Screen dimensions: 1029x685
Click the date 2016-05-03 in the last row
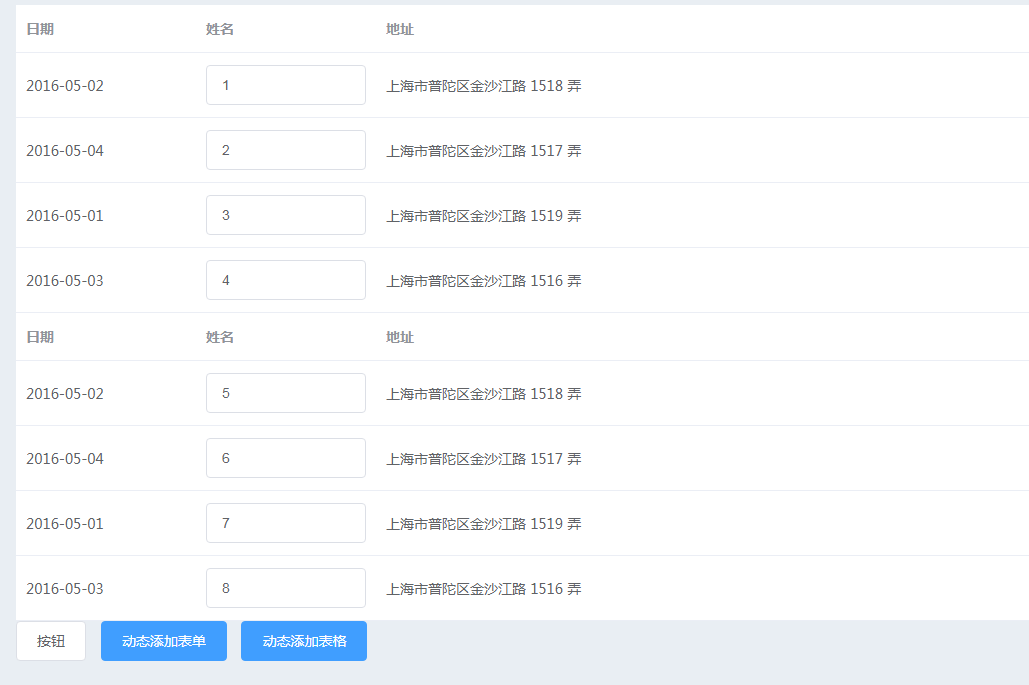point(65,587)
